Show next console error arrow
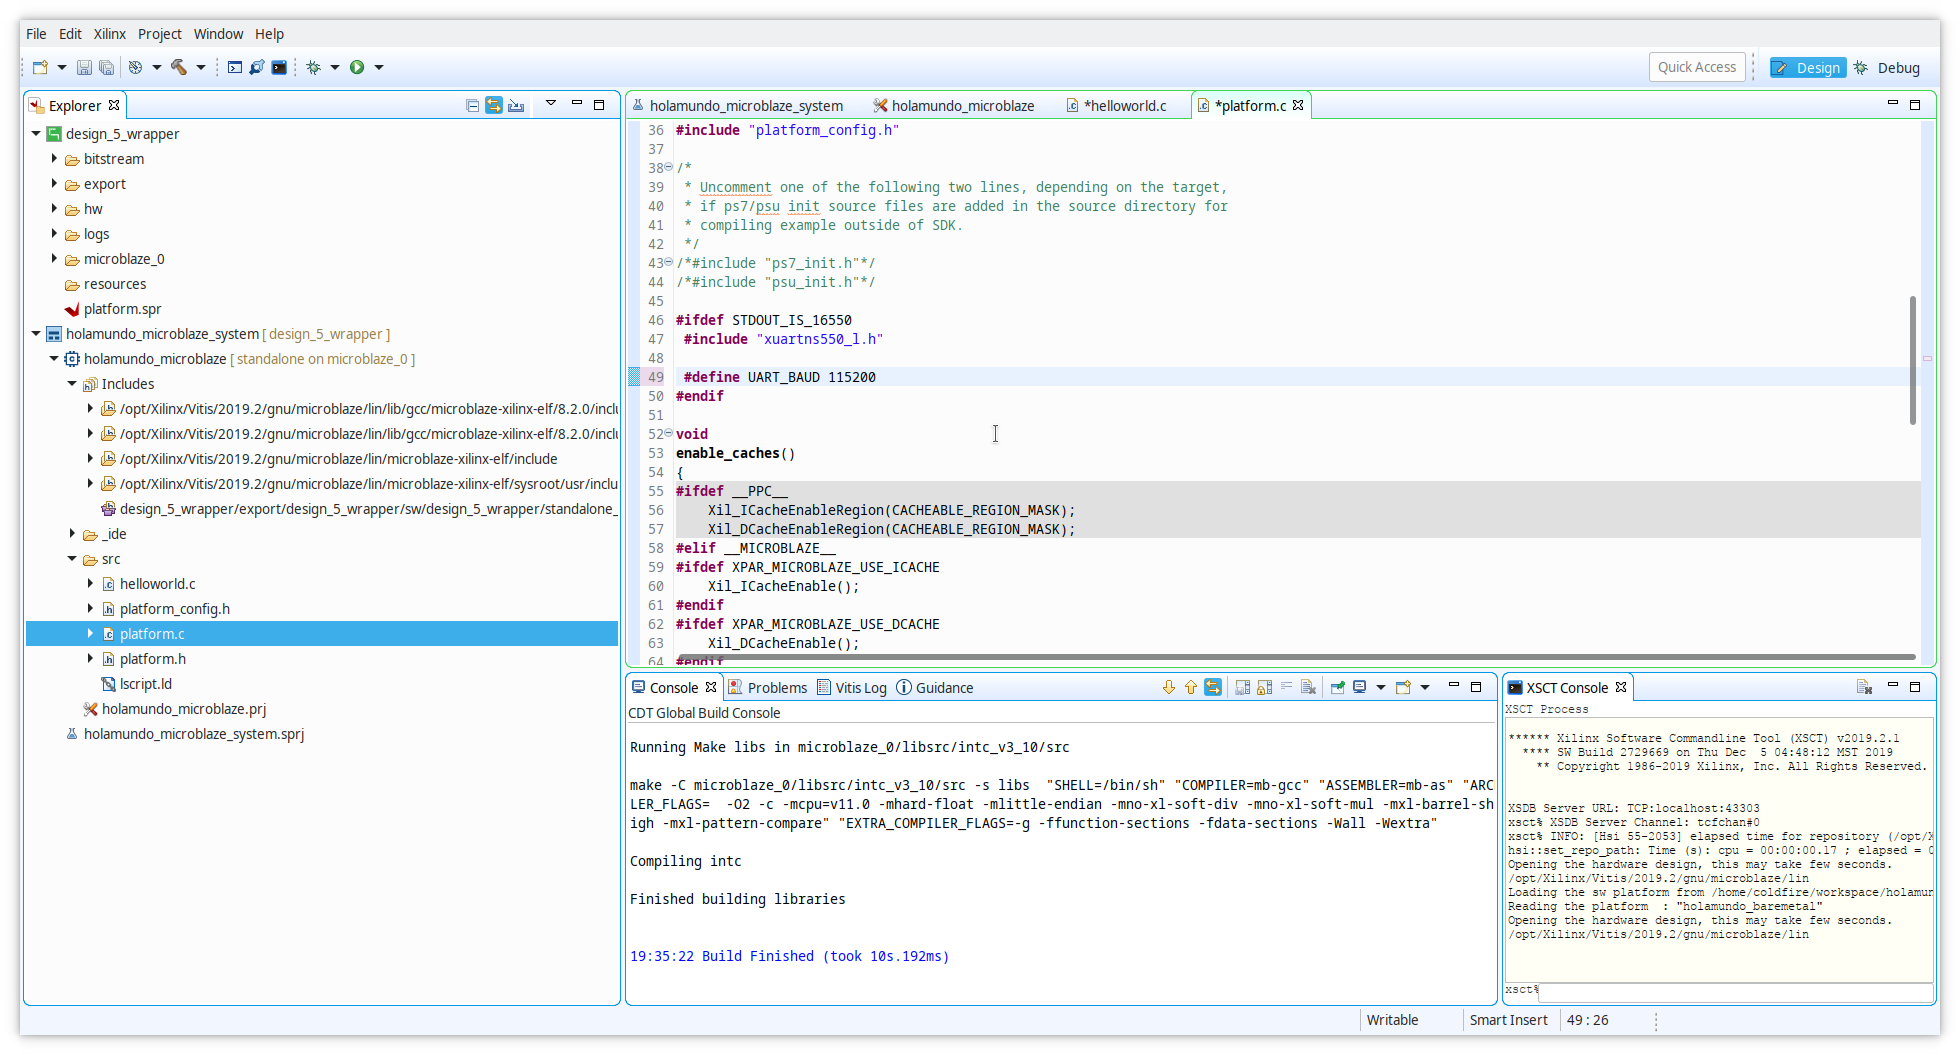1960x1055 pixels. click(x=1168, y=687)
